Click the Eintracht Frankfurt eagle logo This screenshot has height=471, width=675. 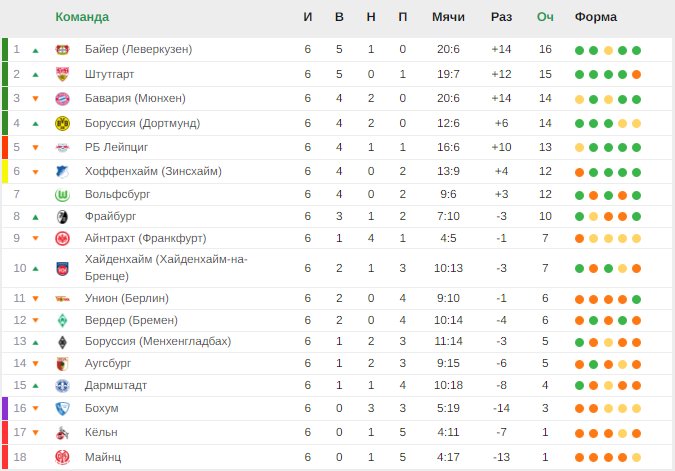pos(62,239)
